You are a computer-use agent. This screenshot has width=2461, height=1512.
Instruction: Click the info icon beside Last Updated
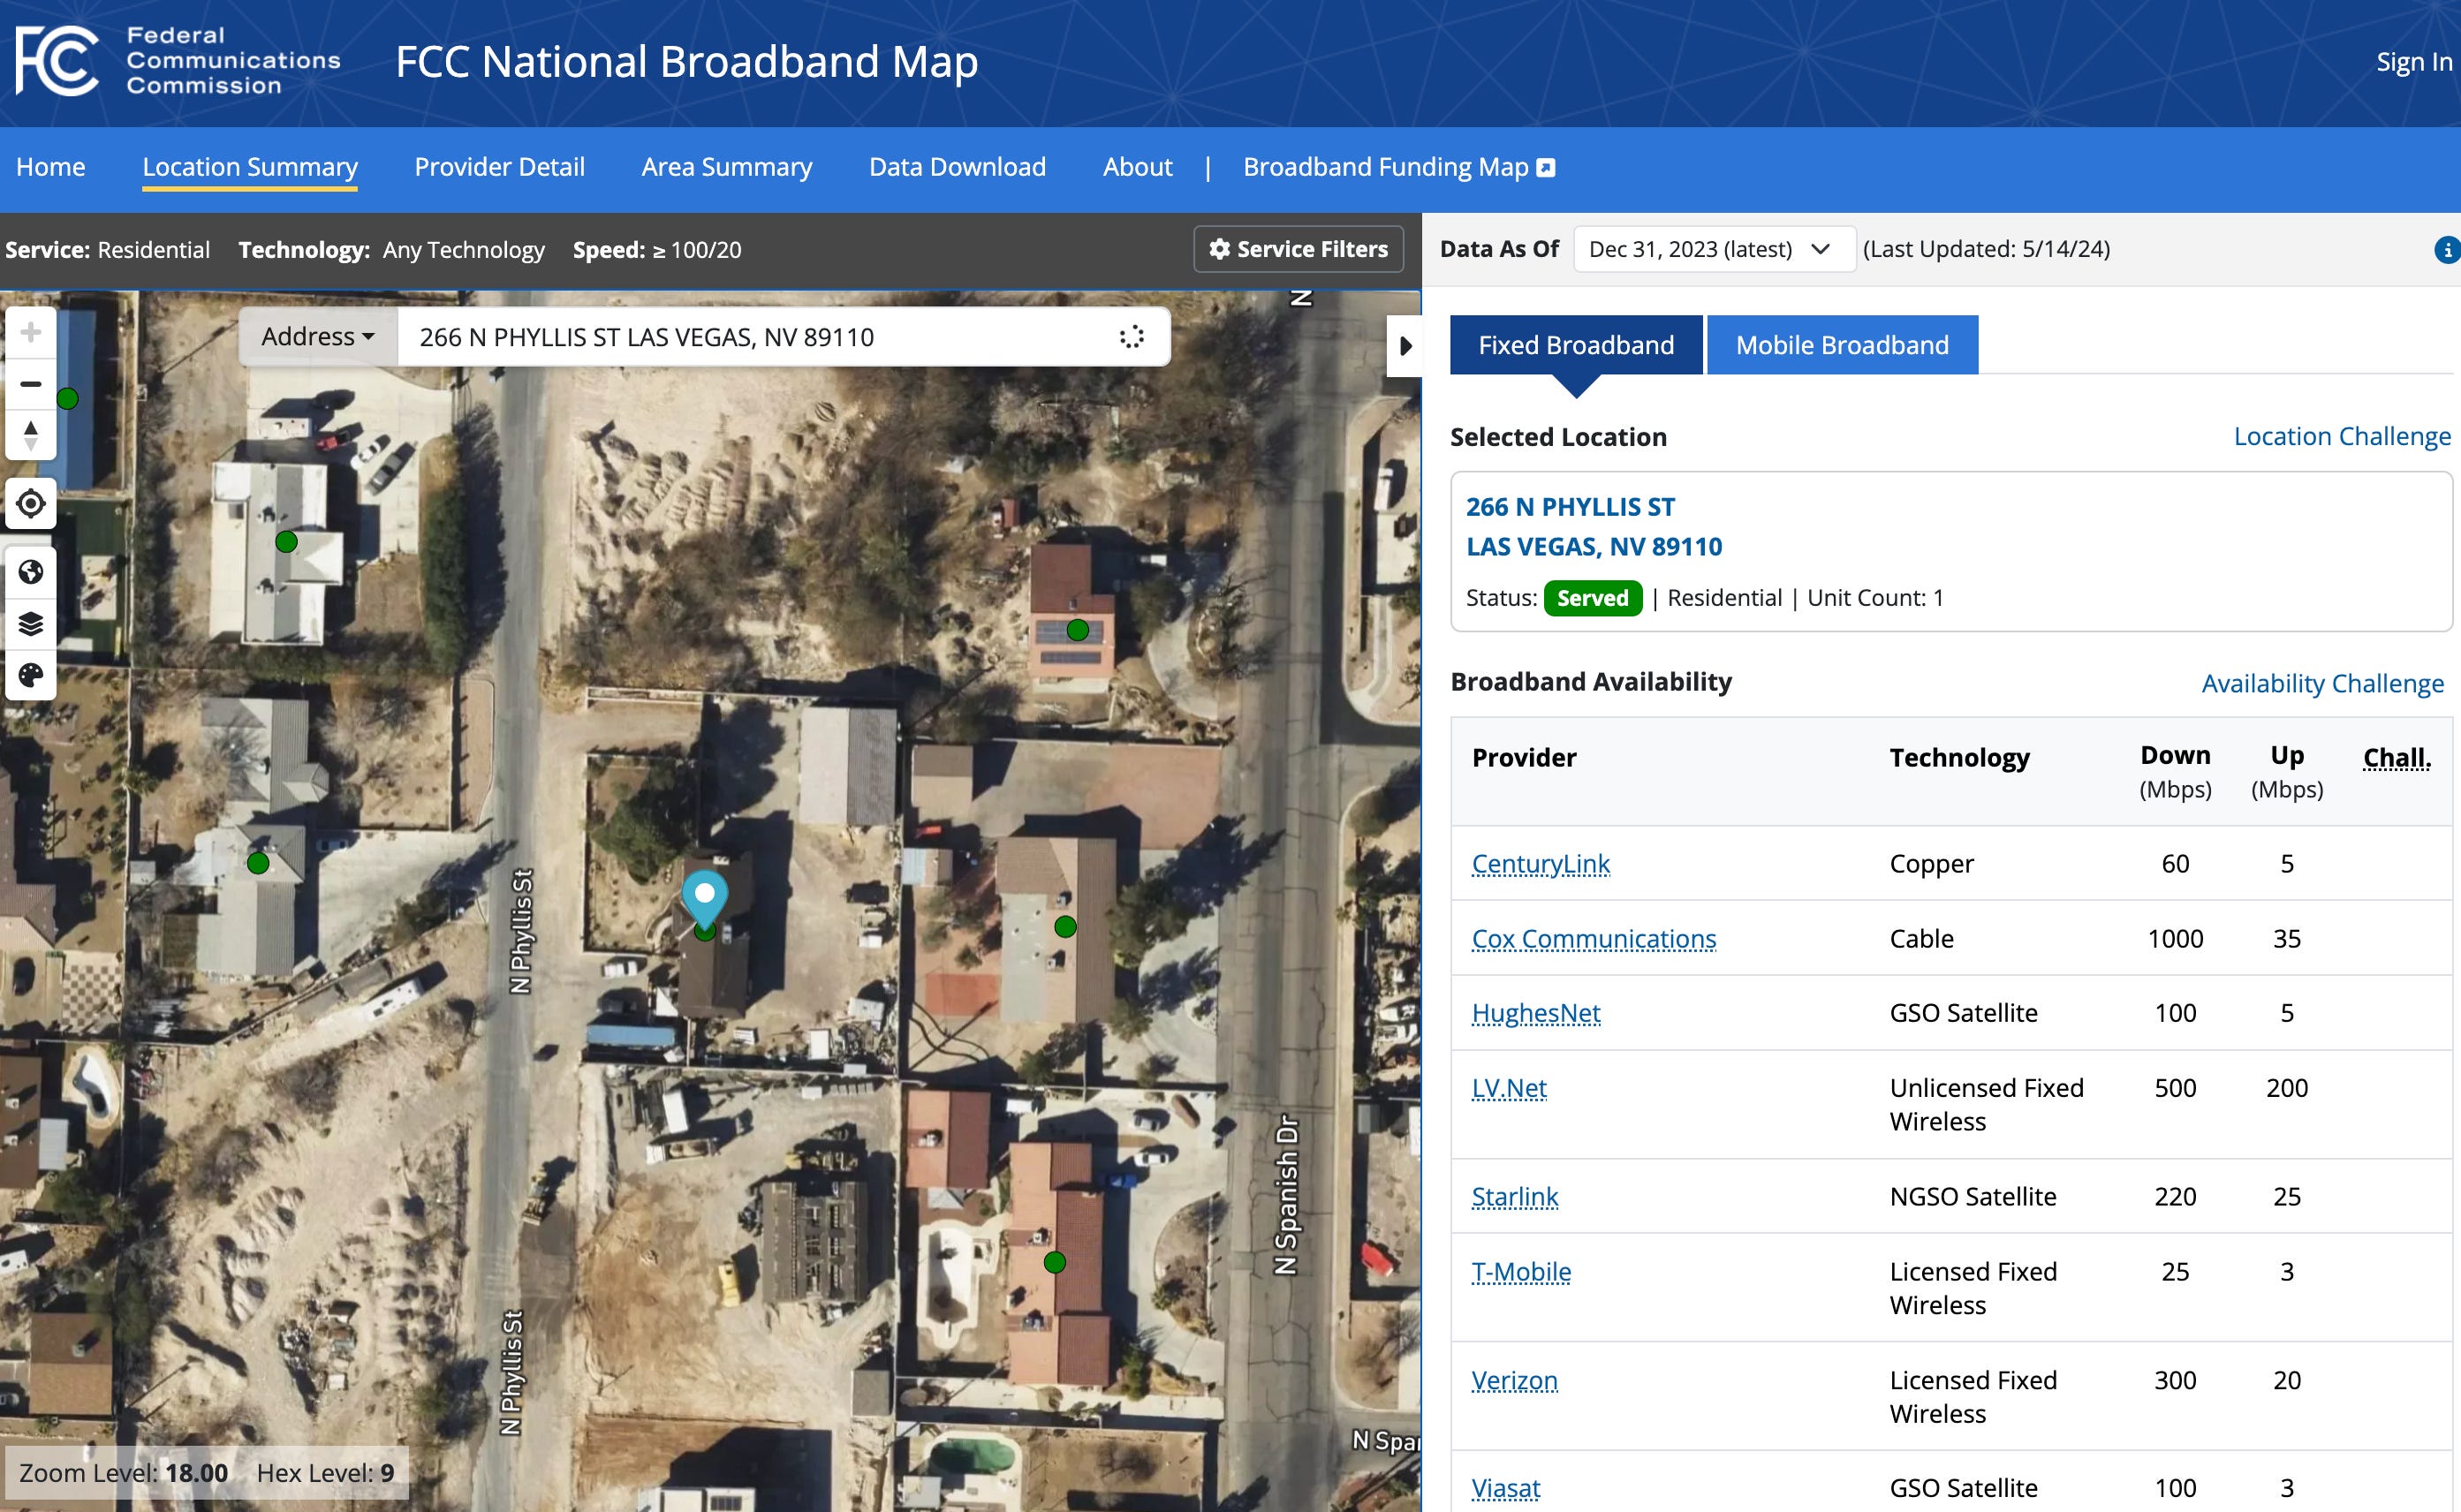pyautogui.click(x=2447, y=250)
